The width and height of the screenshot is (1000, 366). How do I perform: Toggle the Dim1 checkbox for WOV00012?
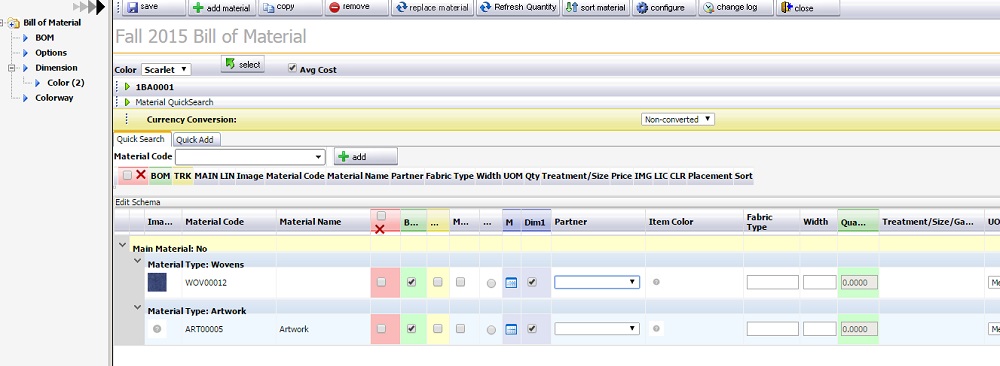[x=532, y=282]
